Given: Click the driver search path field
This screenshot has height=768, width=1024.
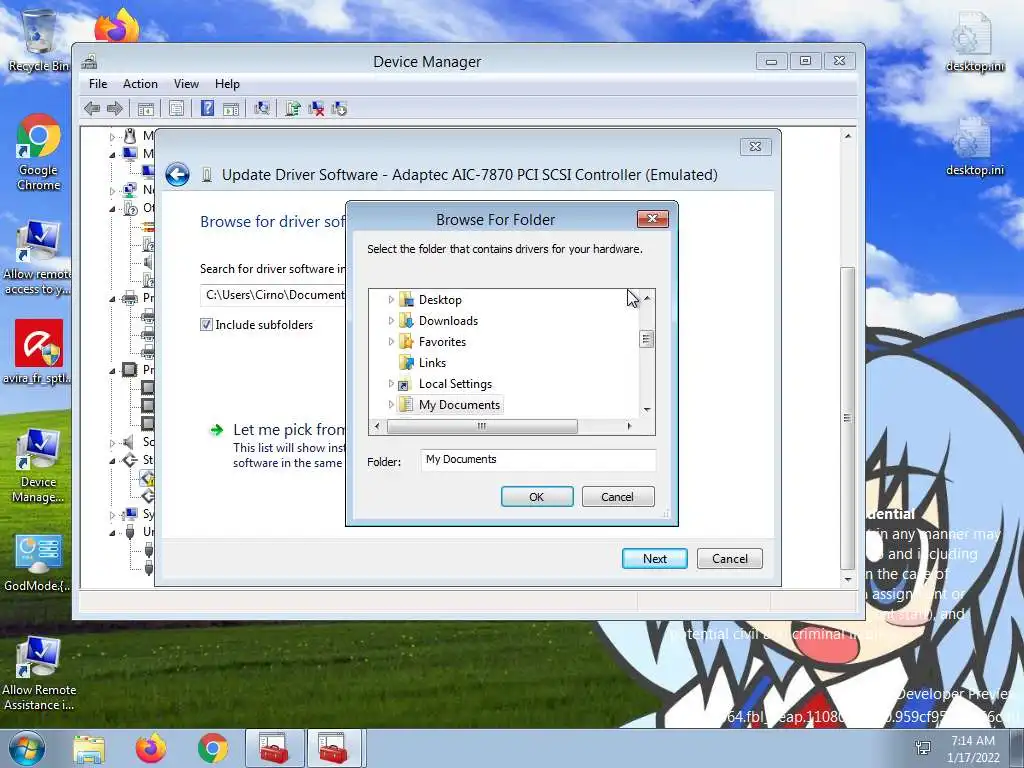Looking at the screenshot, I should click(274, 295).
